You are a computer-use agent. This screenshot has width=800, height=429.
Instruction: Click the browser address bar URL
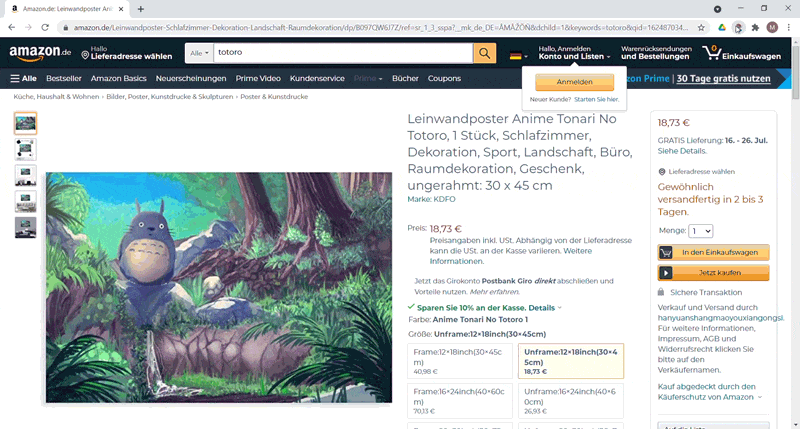click(381, 28)
